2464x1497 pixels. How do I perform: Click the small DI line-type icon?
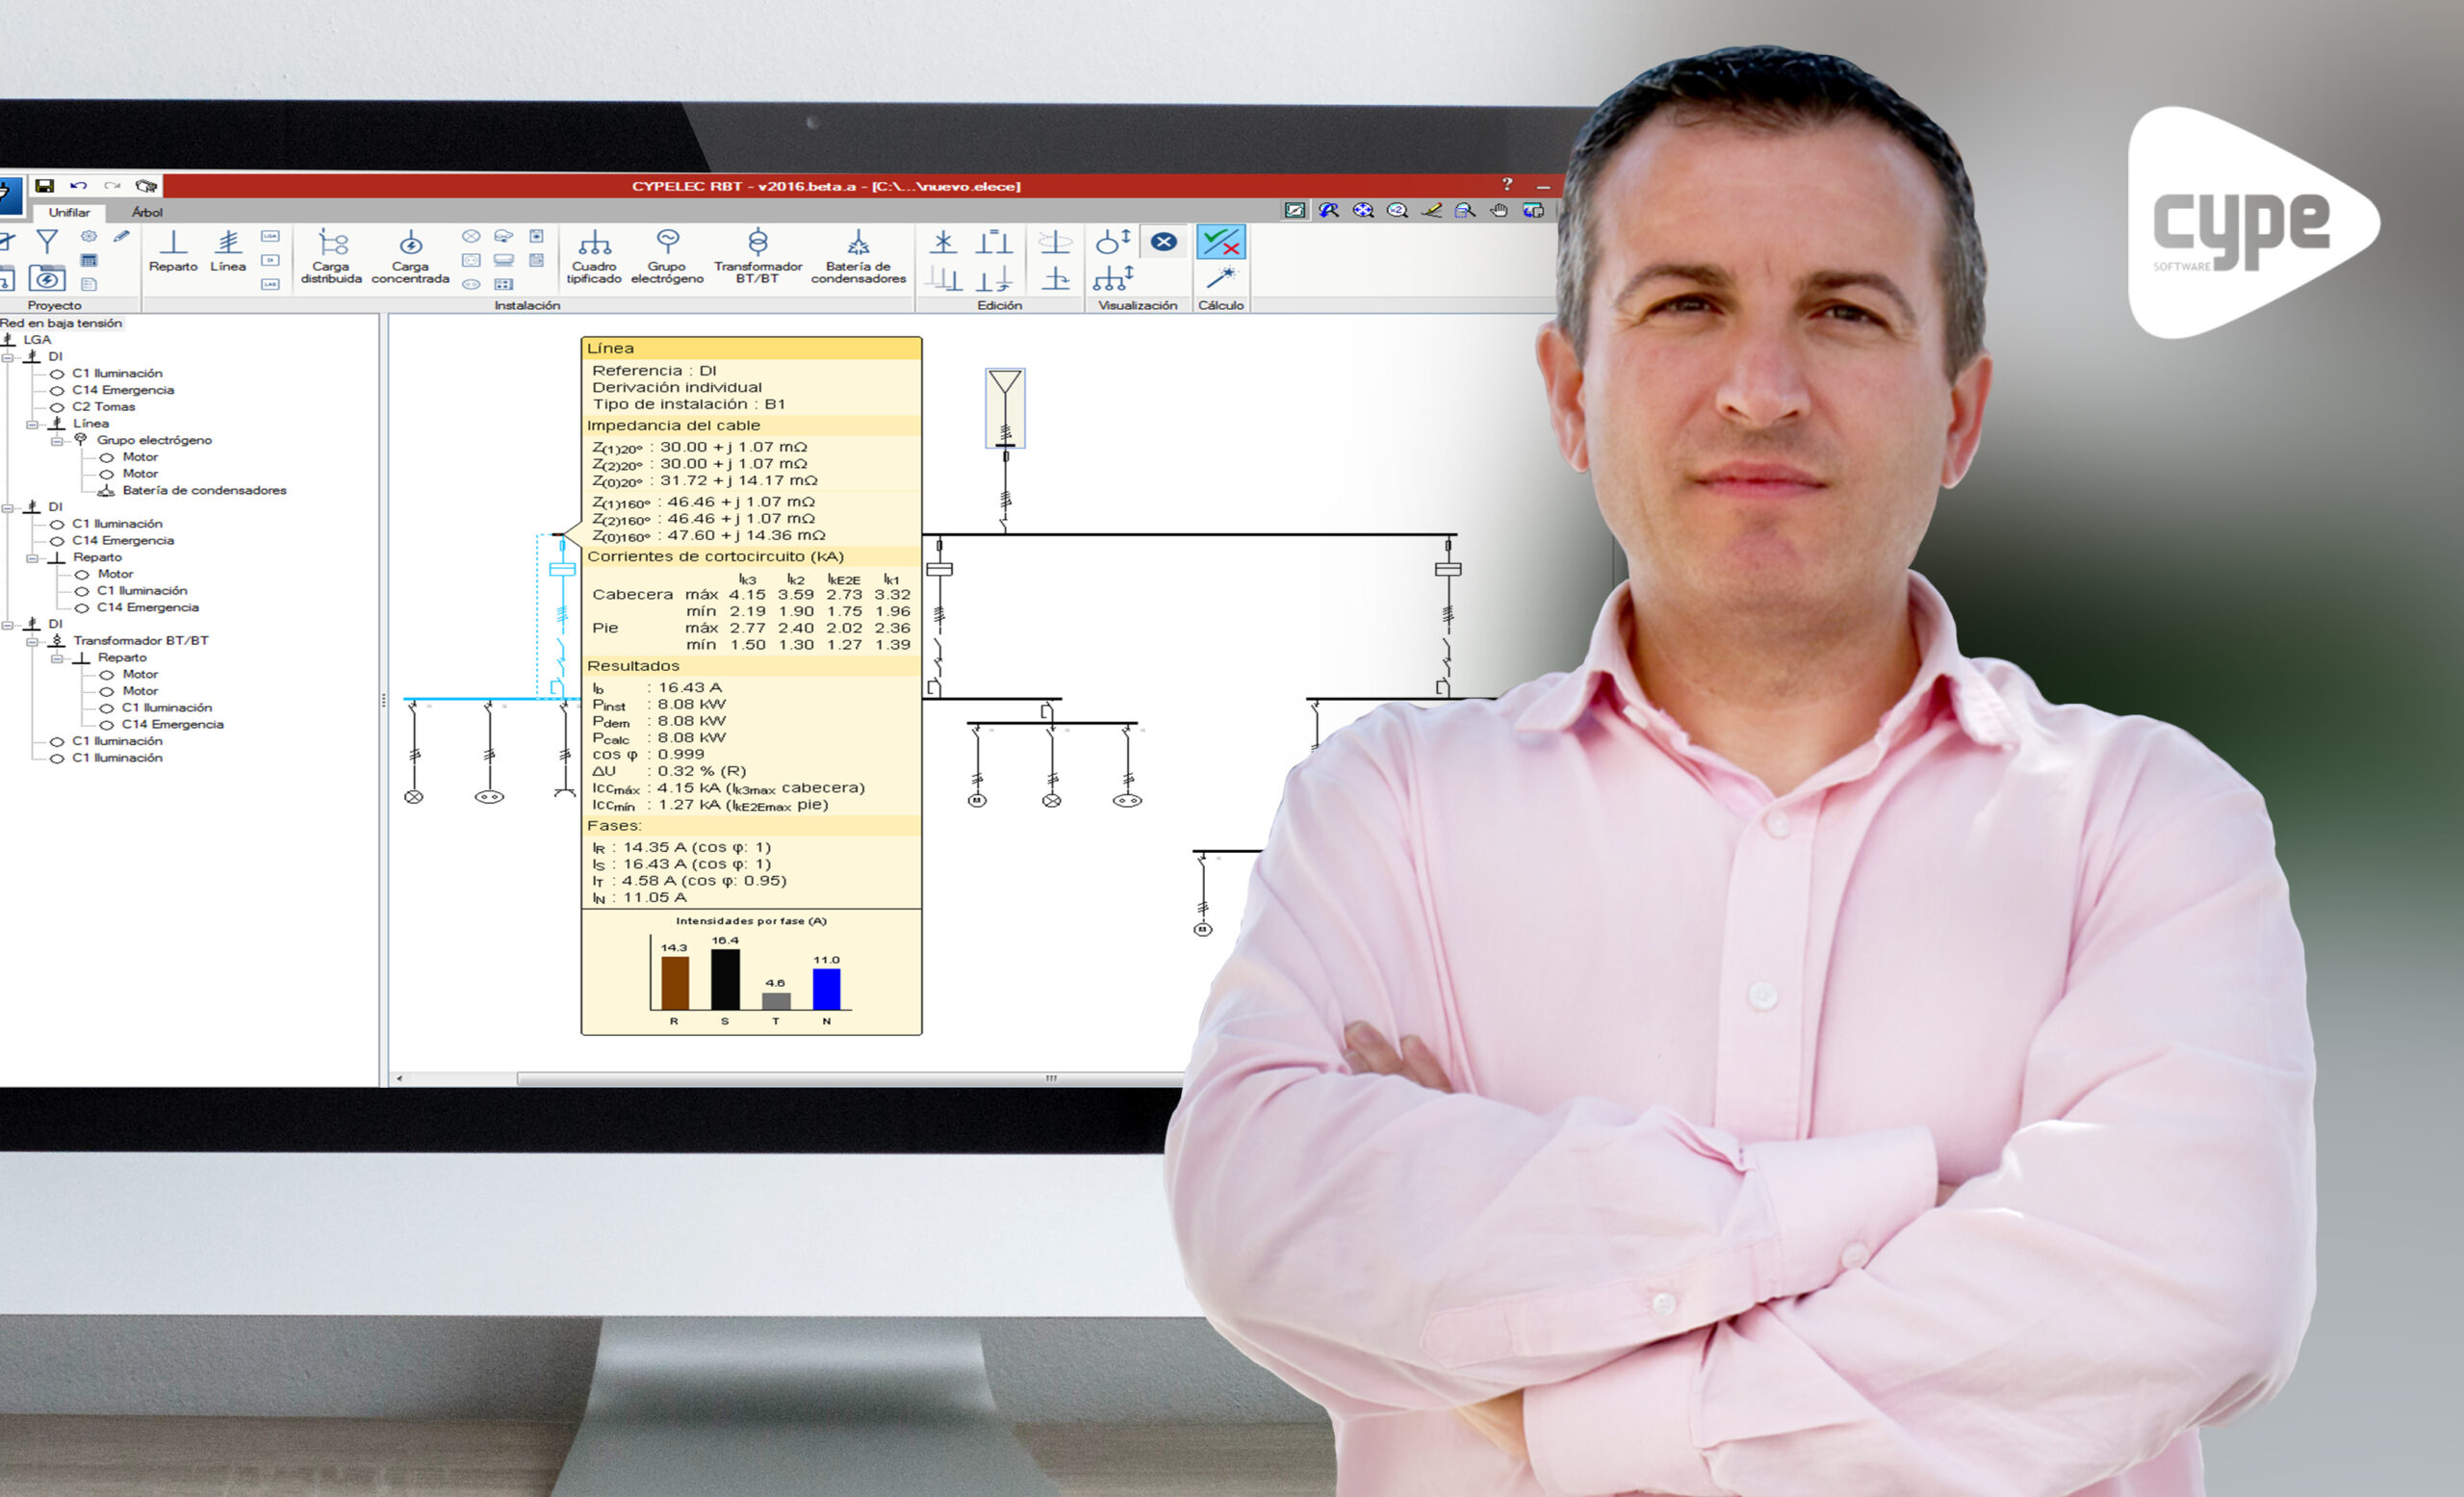(x=270, y=260)
